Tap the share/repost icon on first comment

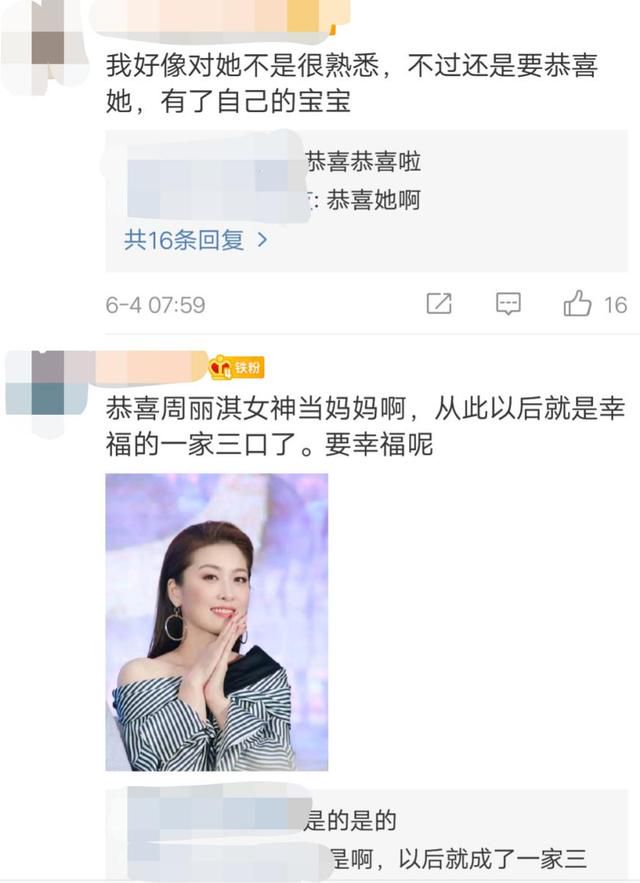coord(439,304)
